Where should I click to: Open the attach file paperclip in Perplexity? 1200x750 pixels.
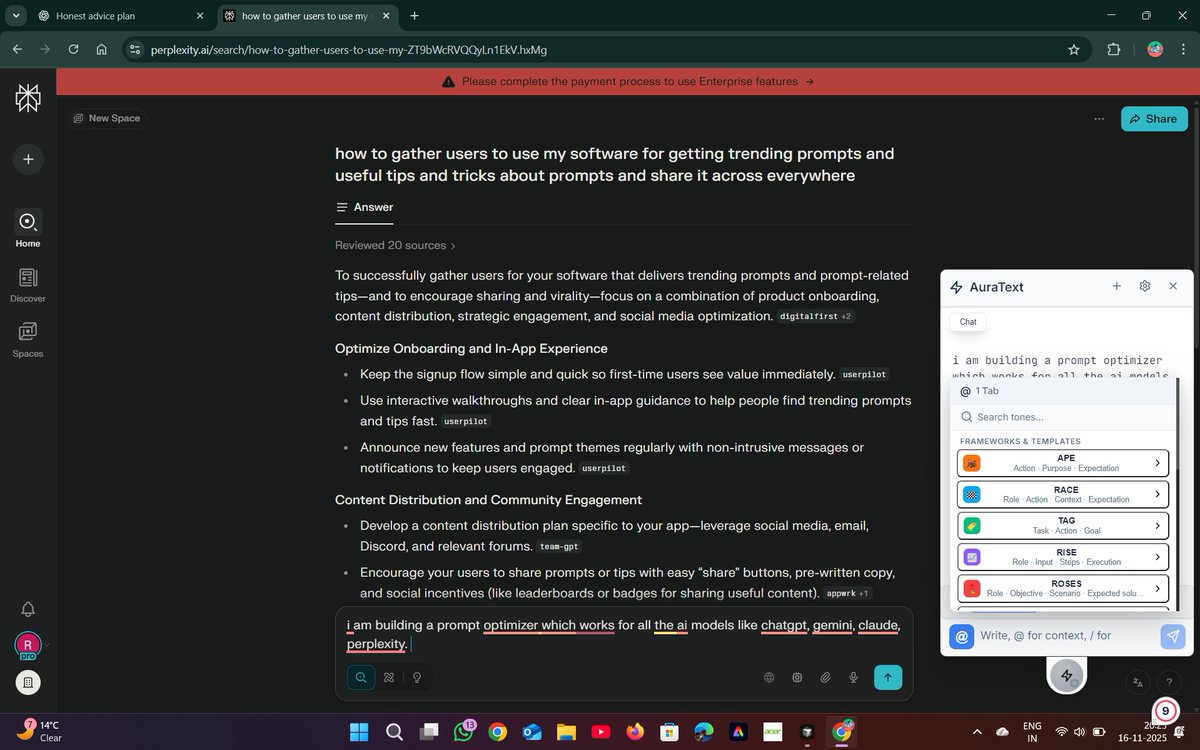coord(825,677)
